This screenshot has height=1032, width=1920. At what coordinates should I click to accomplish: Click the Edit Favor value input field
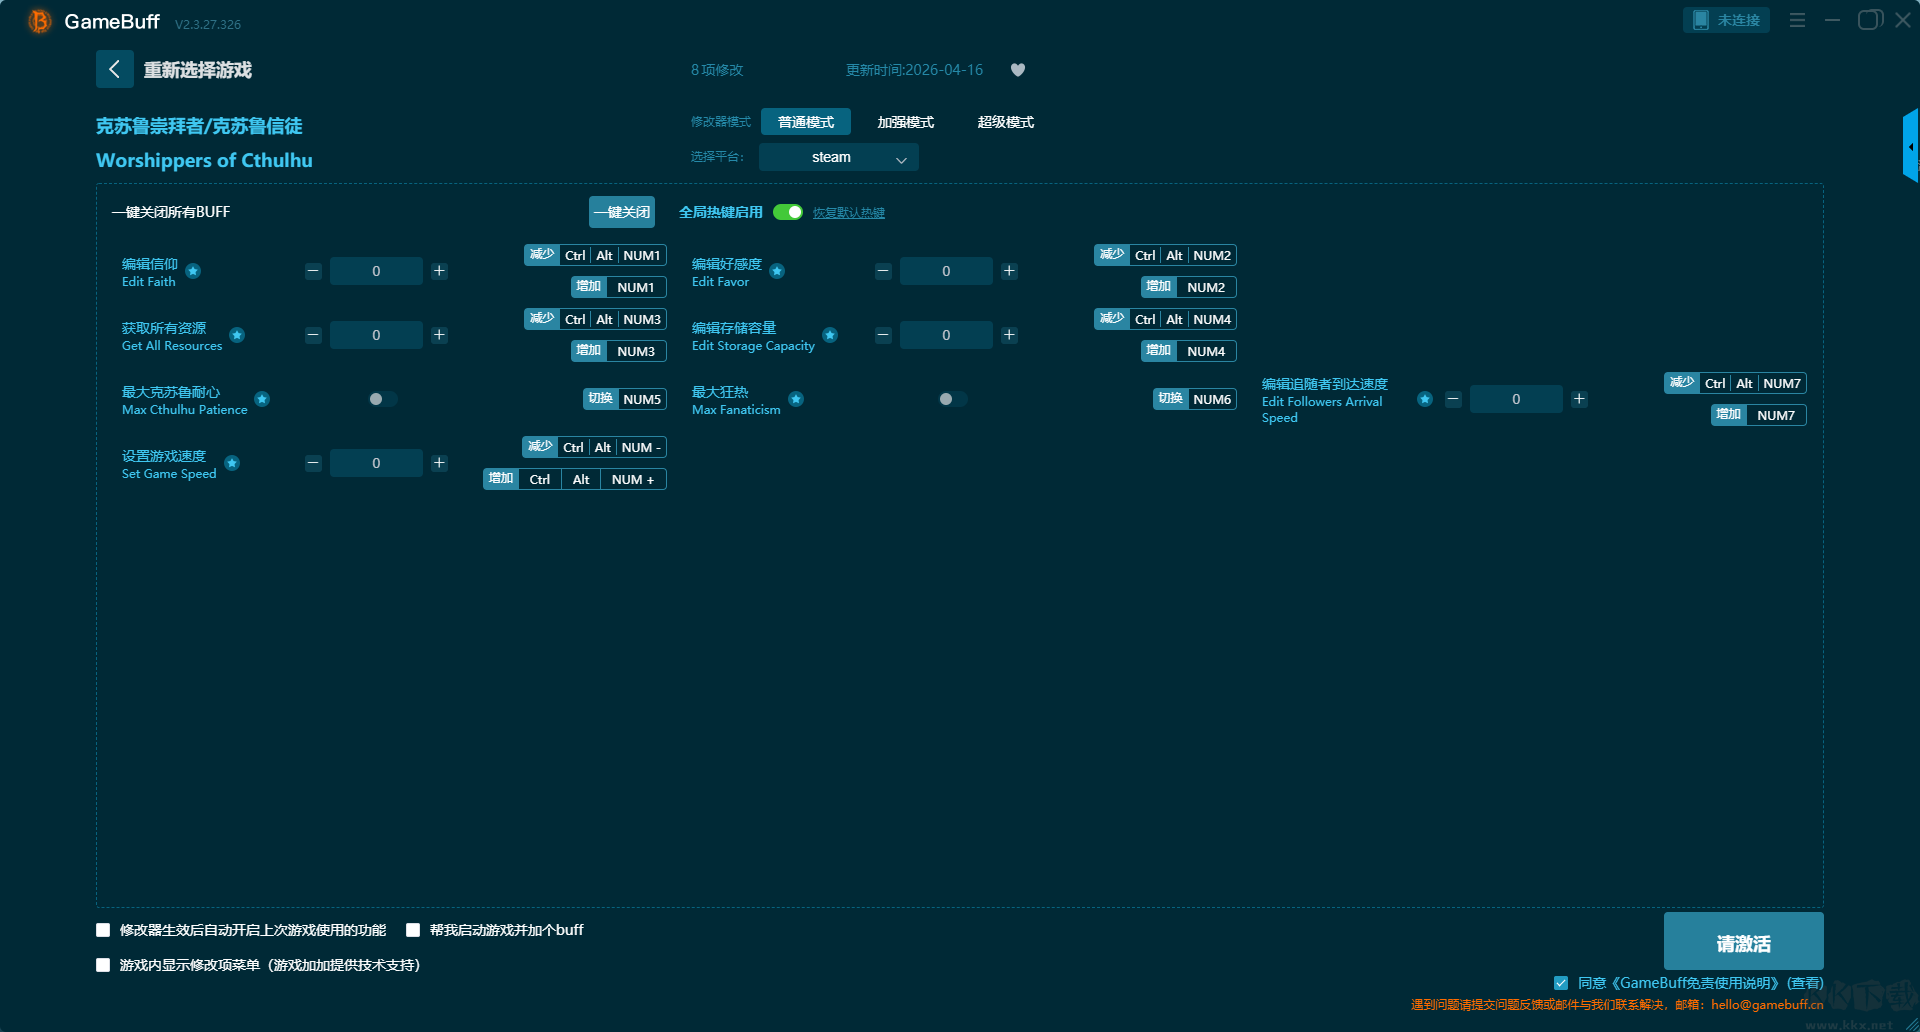point(946,271)
